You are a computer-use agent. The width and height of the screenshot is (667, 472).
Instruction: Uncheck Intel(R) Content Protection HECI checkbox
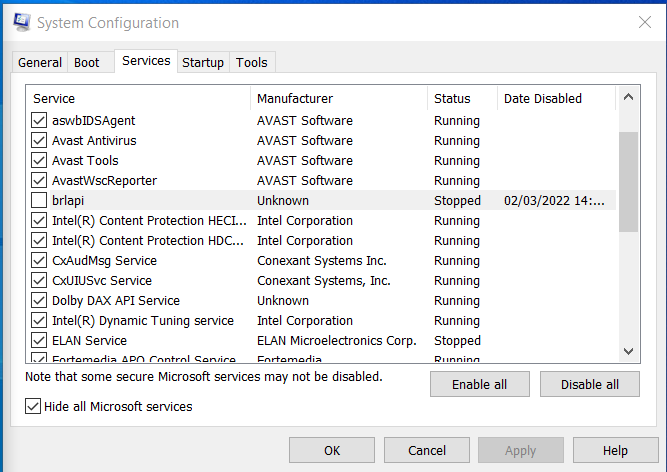[x=39, y=220]
